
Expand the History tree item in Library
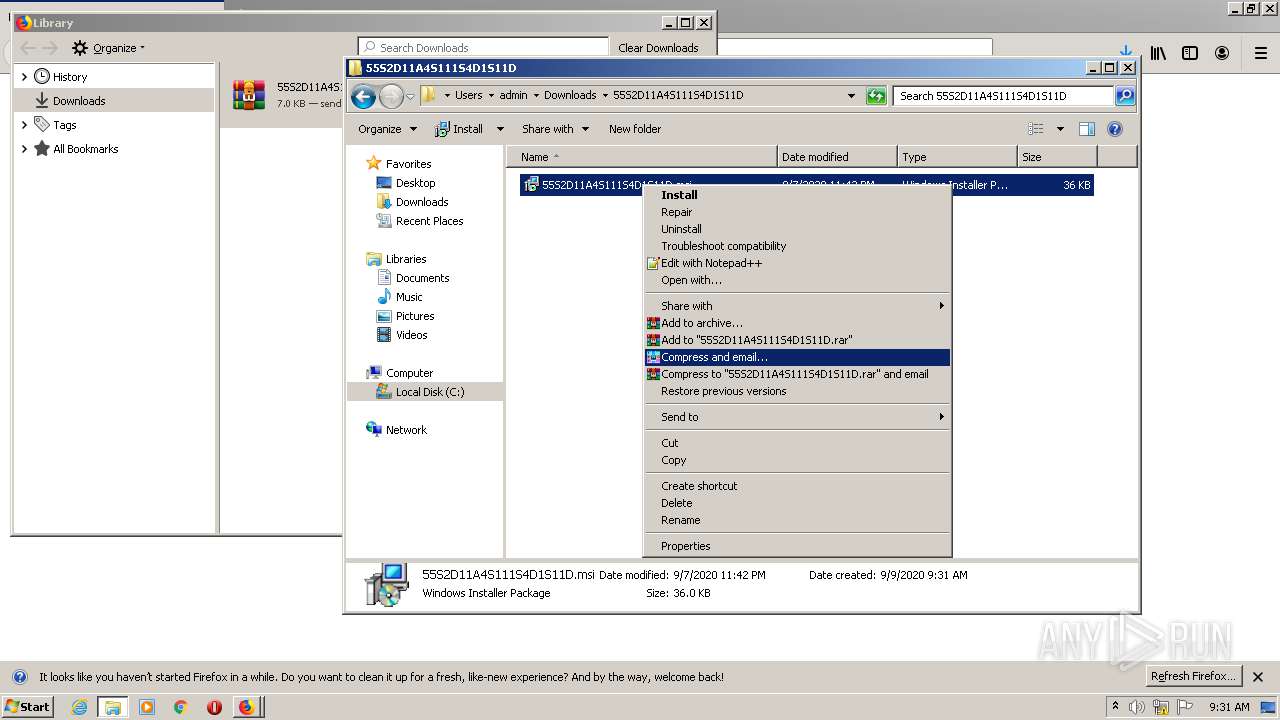(x=25, y=77)
